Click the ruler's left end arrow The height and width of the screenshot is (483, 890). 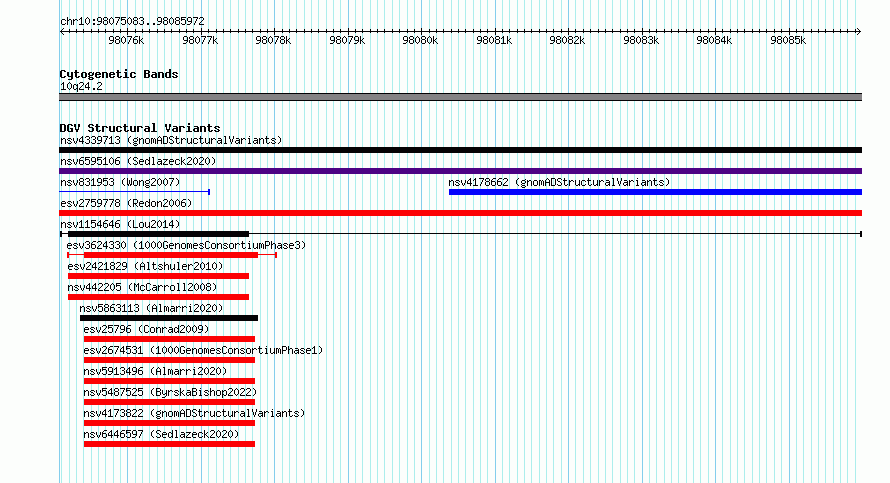point(62,31)
